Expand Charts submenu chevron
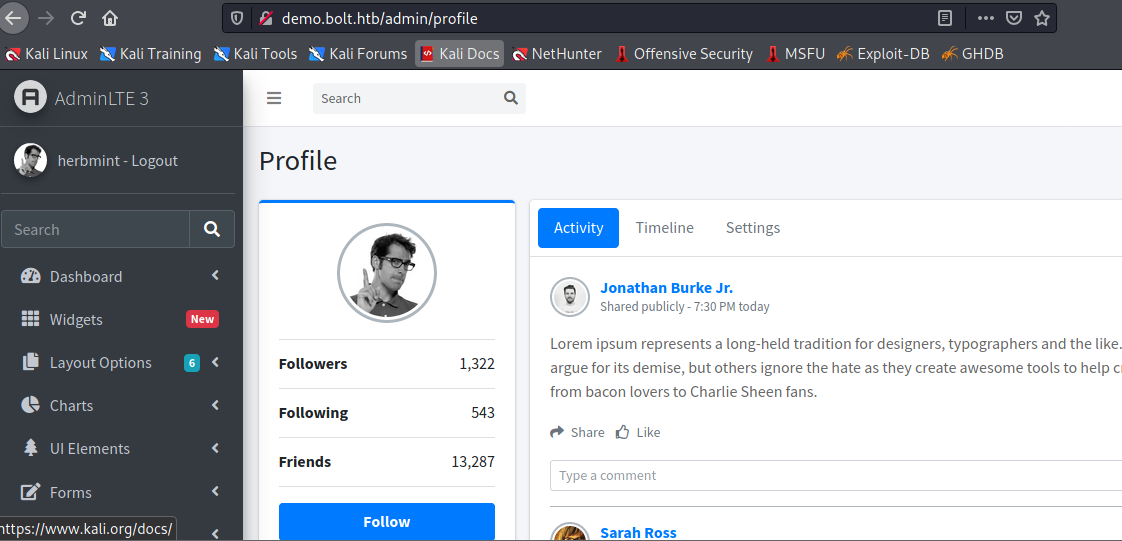This screenshot has height=541, width=1122. [215, 405]
